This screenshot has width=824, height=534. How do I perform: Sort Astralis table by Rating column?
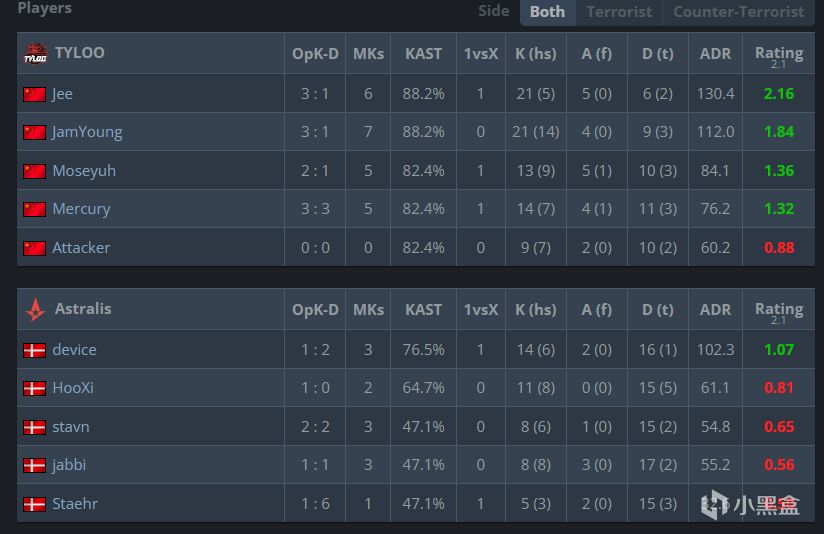coord(778,309)
